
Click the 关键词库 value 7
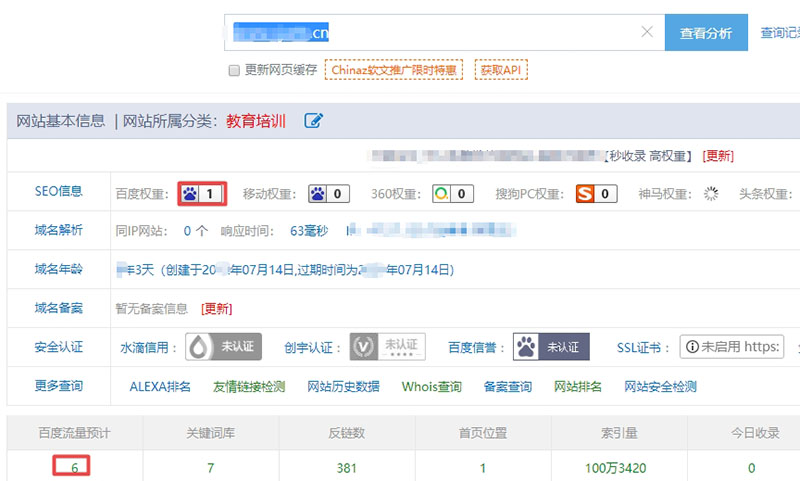click(211, 468)
